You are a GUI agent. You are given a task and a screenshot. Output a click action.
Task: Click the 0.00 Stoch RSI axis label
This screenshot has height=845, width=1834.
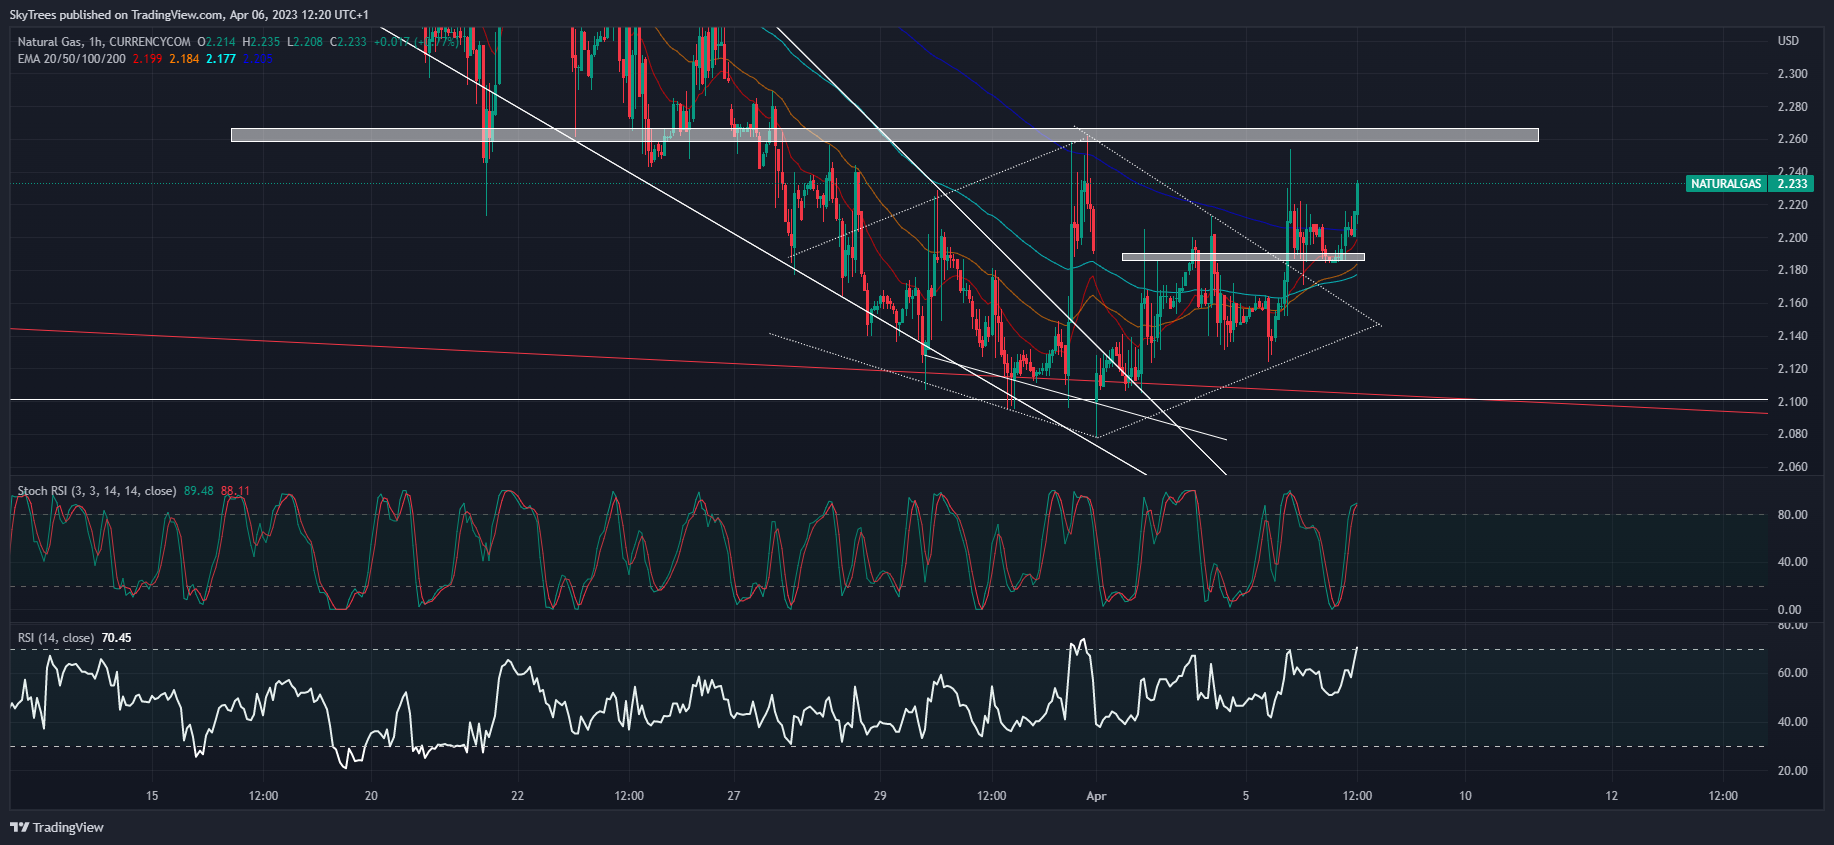[1789, 610]
